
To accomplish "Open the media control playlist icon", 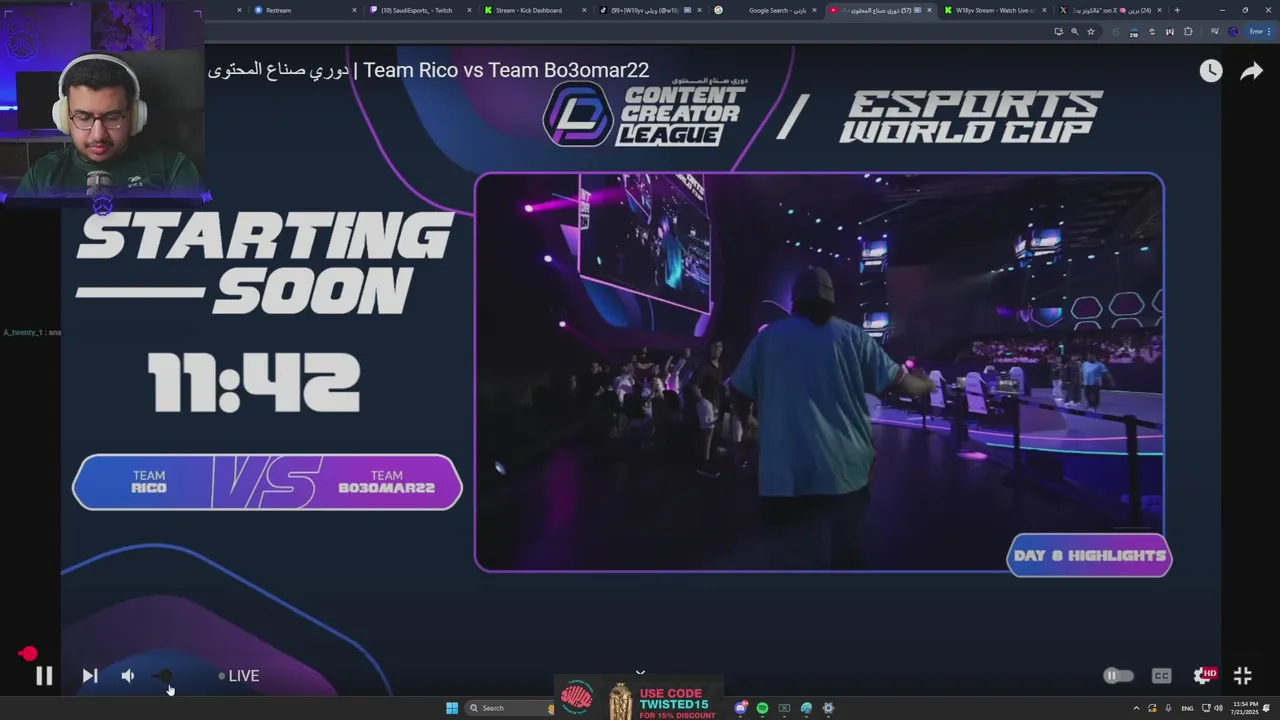I will point(1215,32).
